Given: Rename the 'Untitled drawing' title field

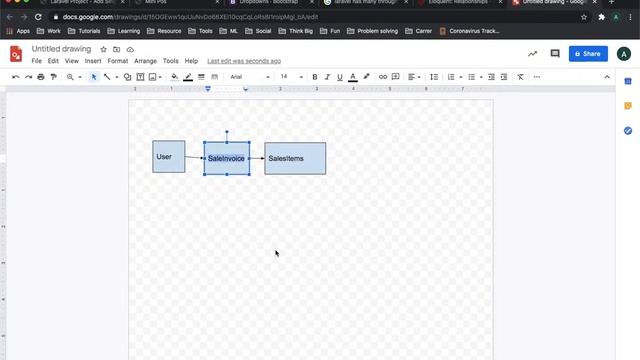Looking at the screenshot, I should click(x=62, y=49).
